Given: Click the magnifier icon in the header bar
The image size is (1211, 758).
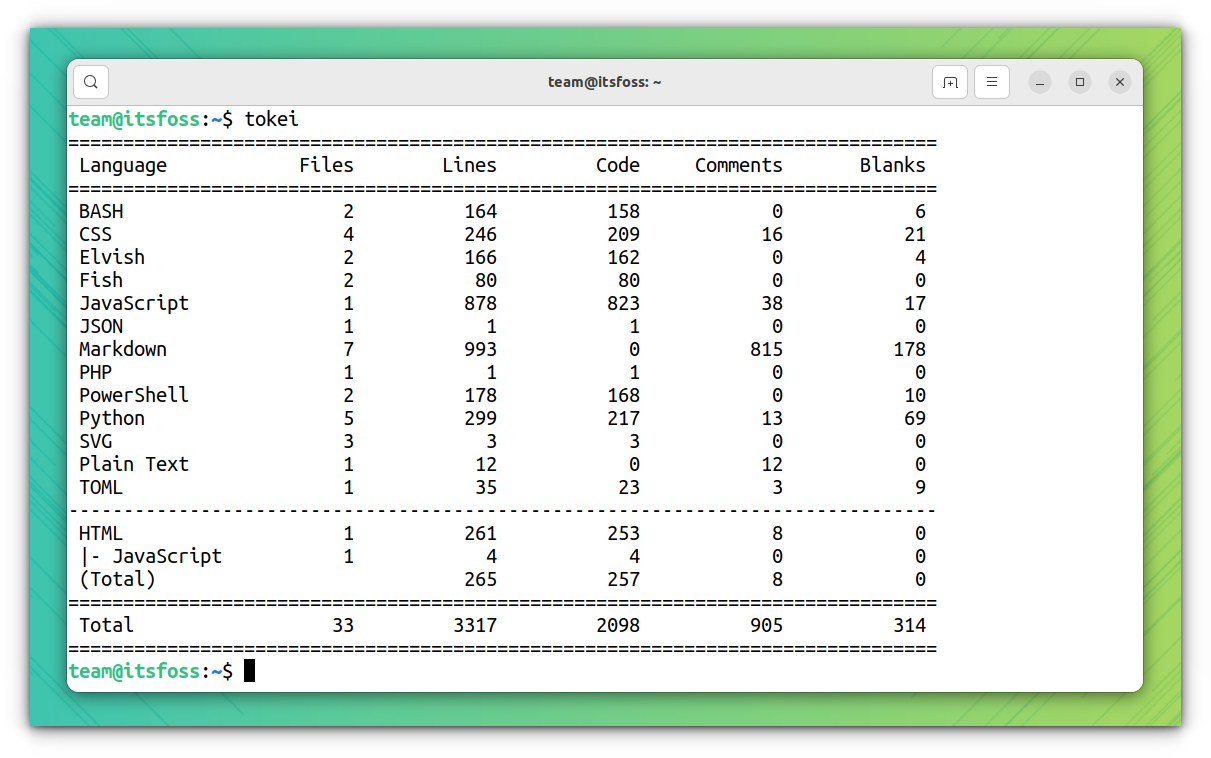Looking at the screenshot, I should coord(90,81).
